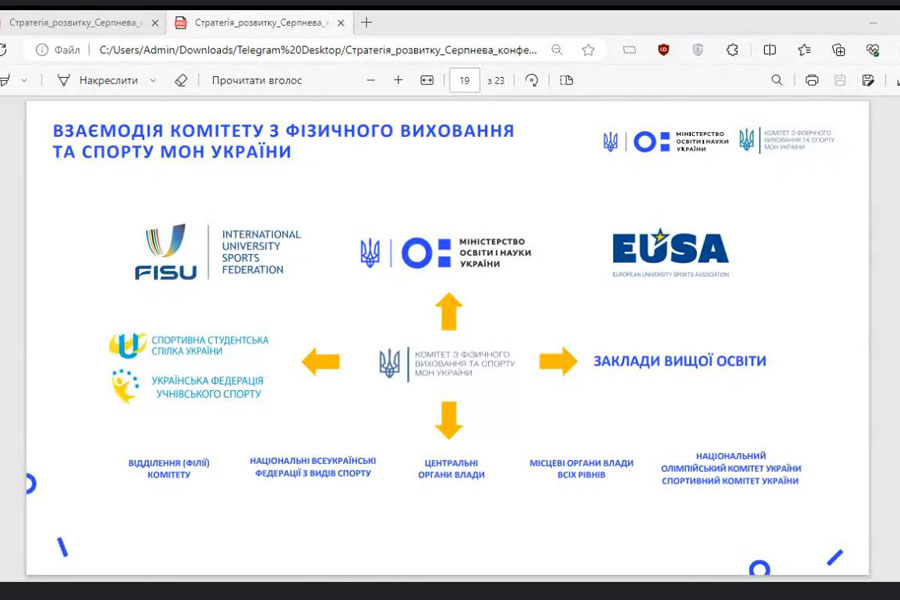Click НАЦІОНАЛЬНІ ВСЕУКРАЇНСЬКІ ФЕДЕРАЦІЇ З ВИДІВ СПОРТУ text
Viewport: 900px width, 600px height.
[313, 467]
